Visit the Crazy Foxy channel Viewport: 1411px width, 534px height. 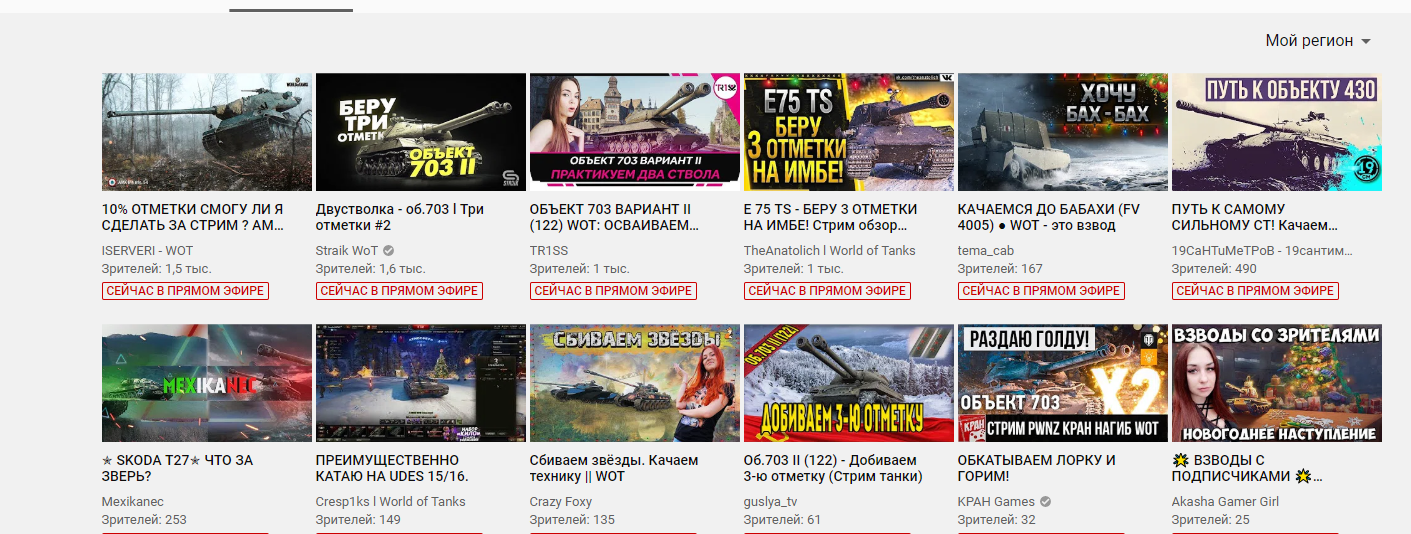click(560, 502)
